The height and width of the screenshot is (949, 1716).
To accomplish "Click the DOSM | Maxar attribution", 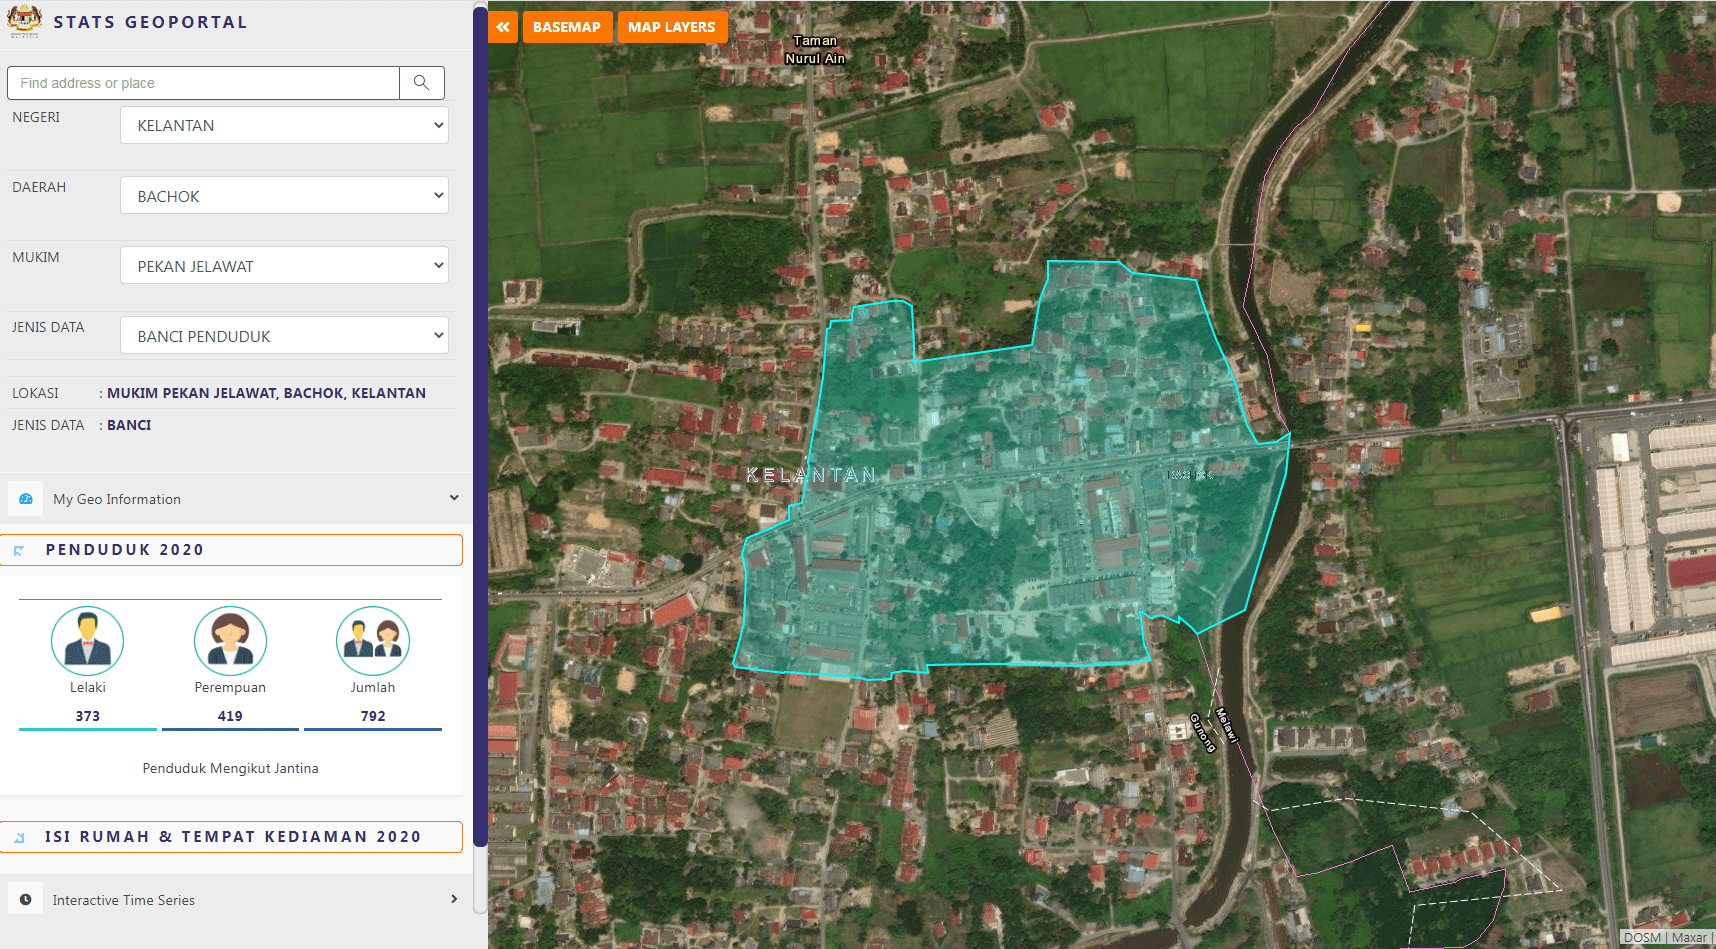I will click(1666, 938).
